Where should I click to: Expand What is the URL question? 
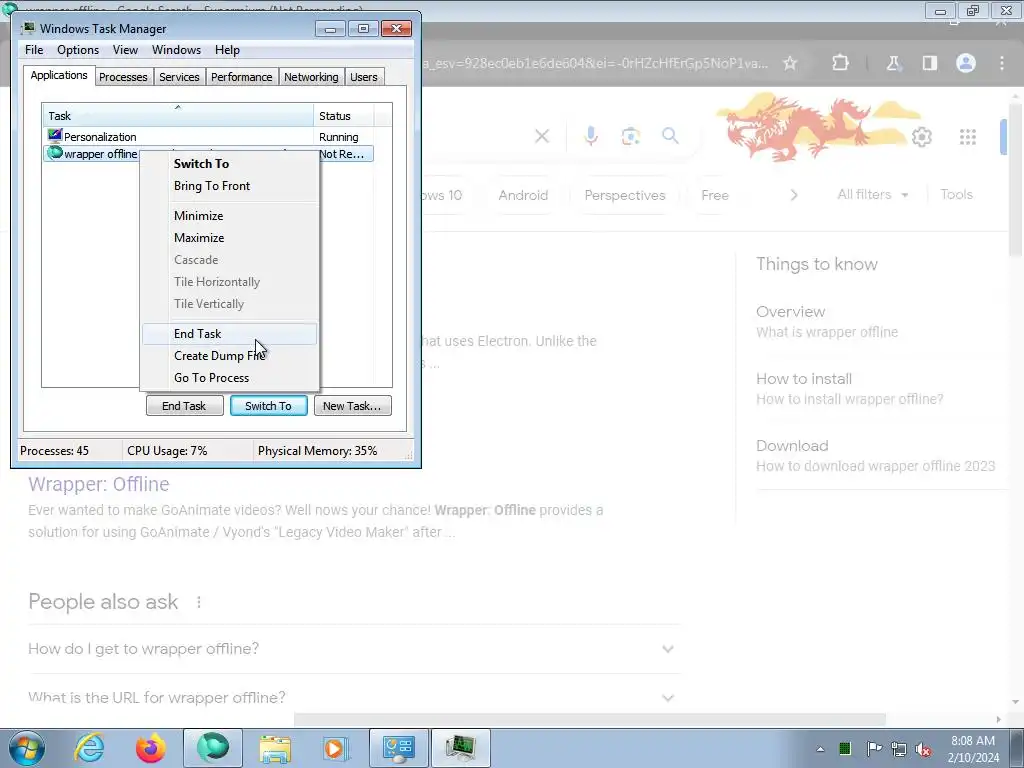(353, 697)
